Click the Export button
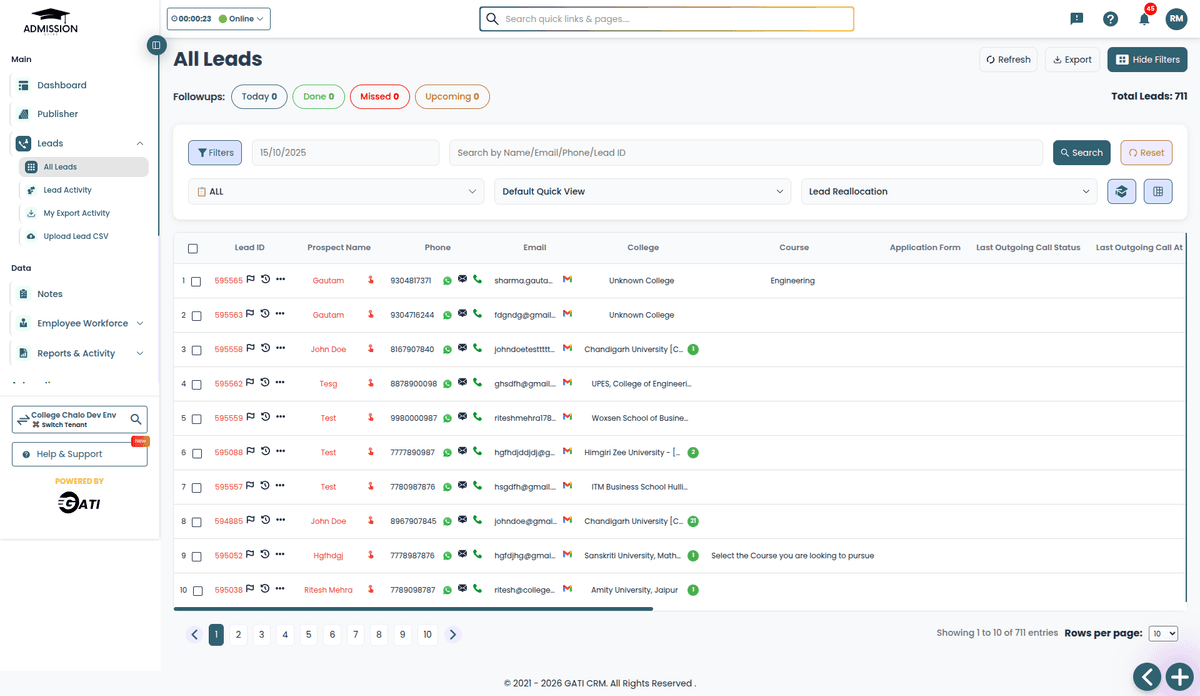 [x=1072, y=60]
